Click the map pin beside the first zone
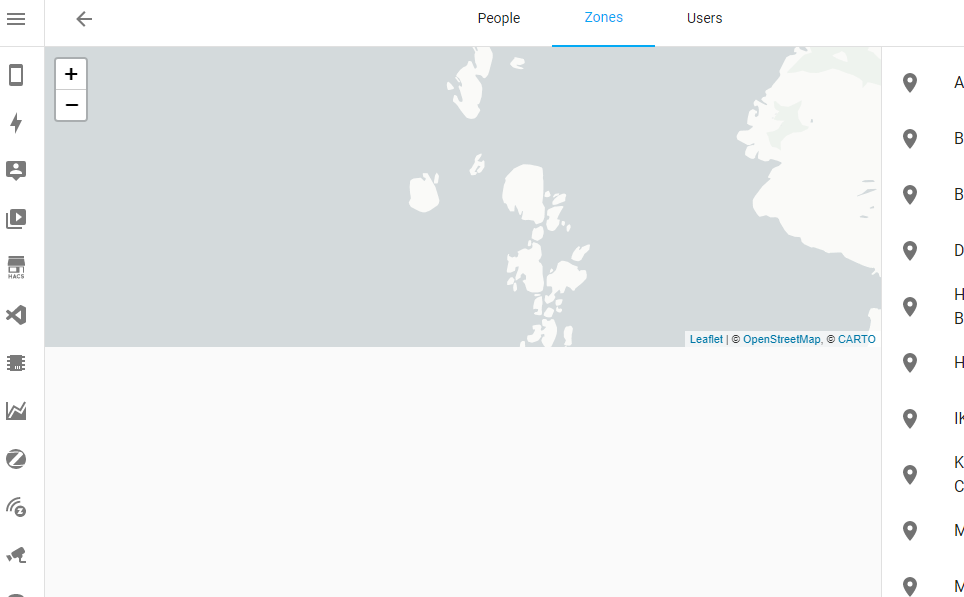Viewport: 964px width, 597px height. point(910,82)
